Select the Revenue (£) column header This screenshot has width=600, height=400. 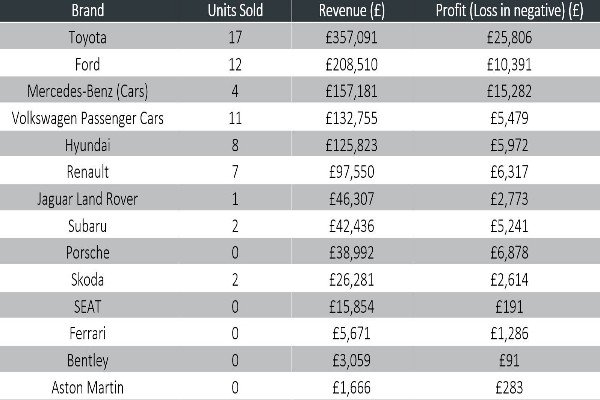351,10
